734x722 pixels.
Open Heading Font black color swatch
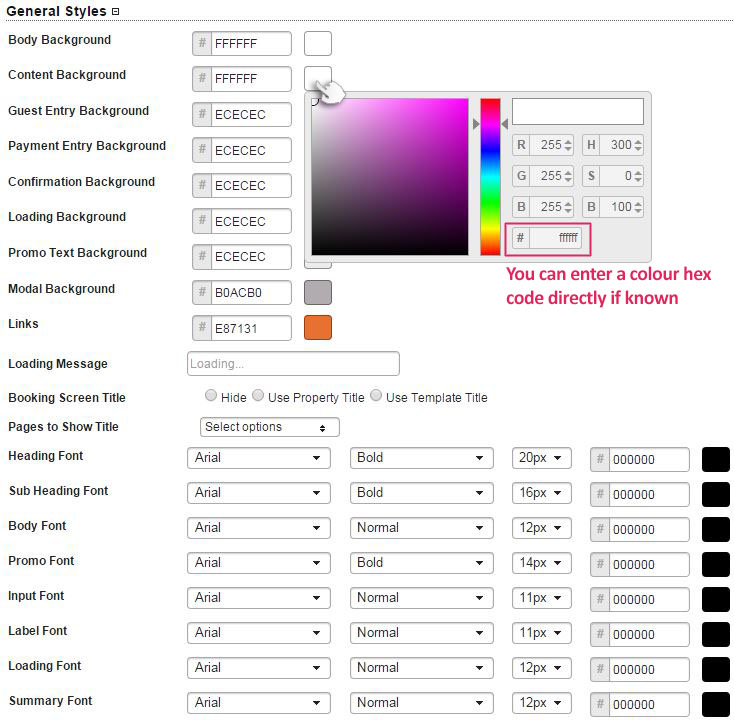click(x=716, y=459)
